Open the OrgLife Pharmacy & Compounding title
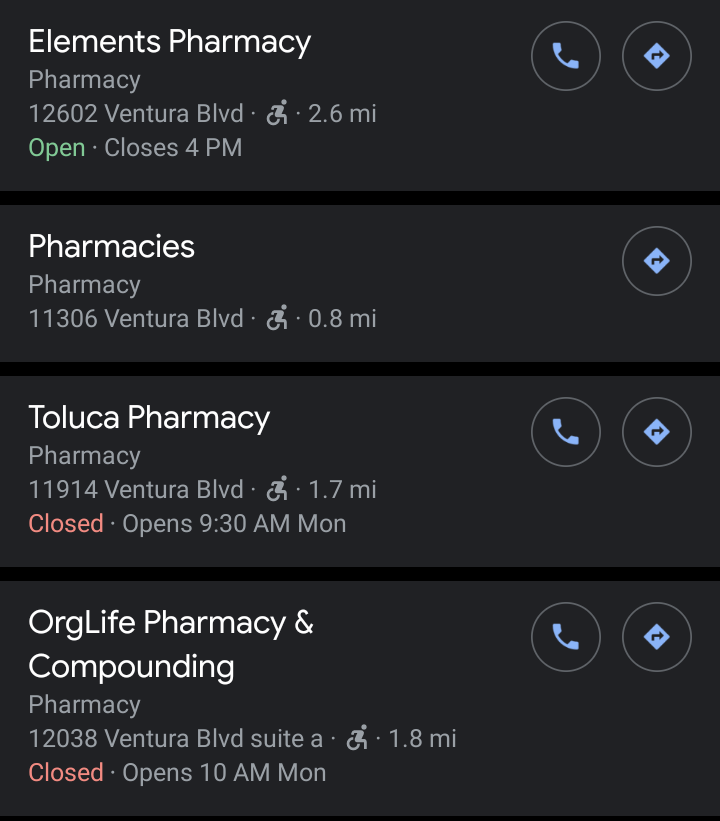Image resolution: width=720 pixels, height=821 pixels. 170,644
